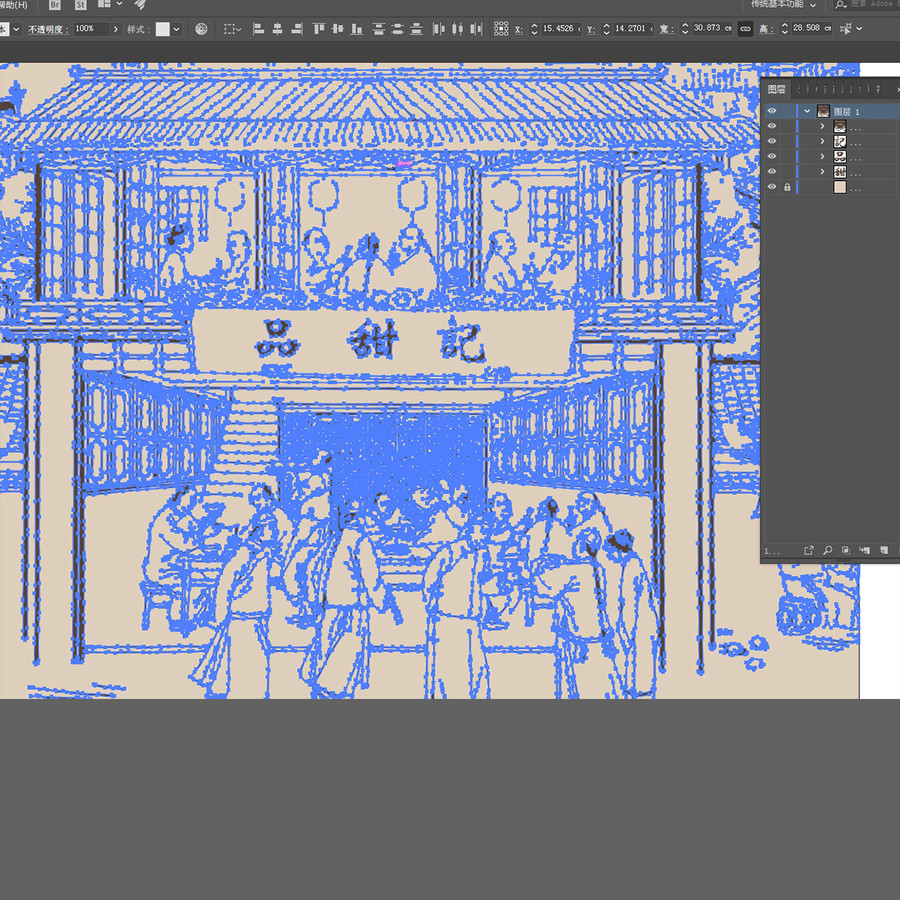Hide the 記 sublayer via eye icon
Viewport: 900px width, 900px height.
coord(772,141)
